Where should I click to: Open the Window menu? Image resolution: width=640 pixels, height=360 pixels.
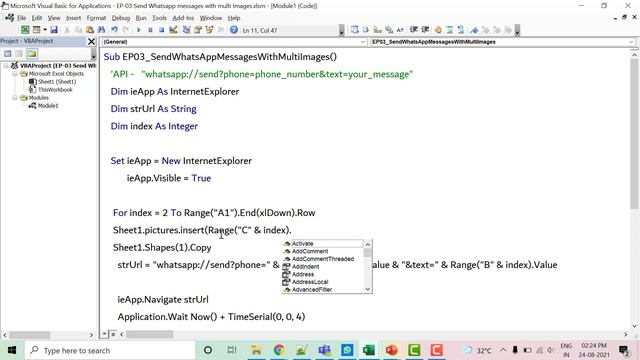tap(211, 18)
